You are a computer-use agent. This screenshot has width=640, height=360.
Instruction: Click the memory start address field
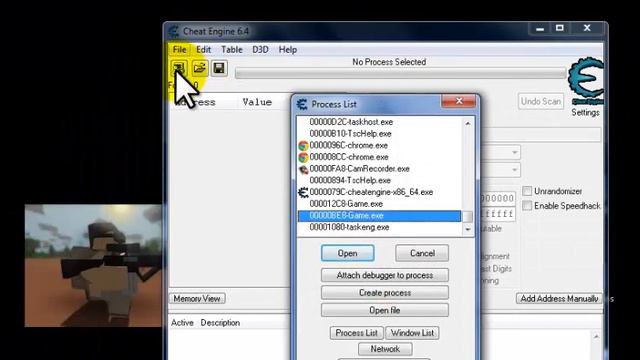pyautogui.click(x=498, y=199)
